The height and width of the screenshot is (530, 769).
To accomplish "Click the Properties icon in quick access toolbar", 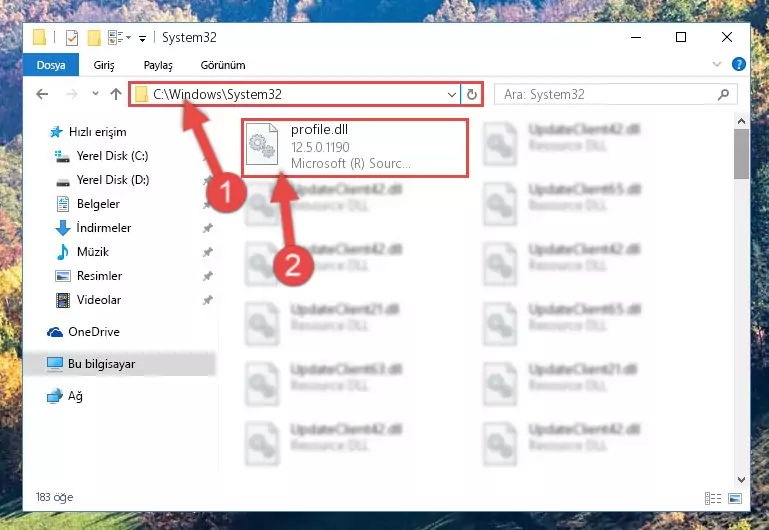I will (x=72, y=37).
